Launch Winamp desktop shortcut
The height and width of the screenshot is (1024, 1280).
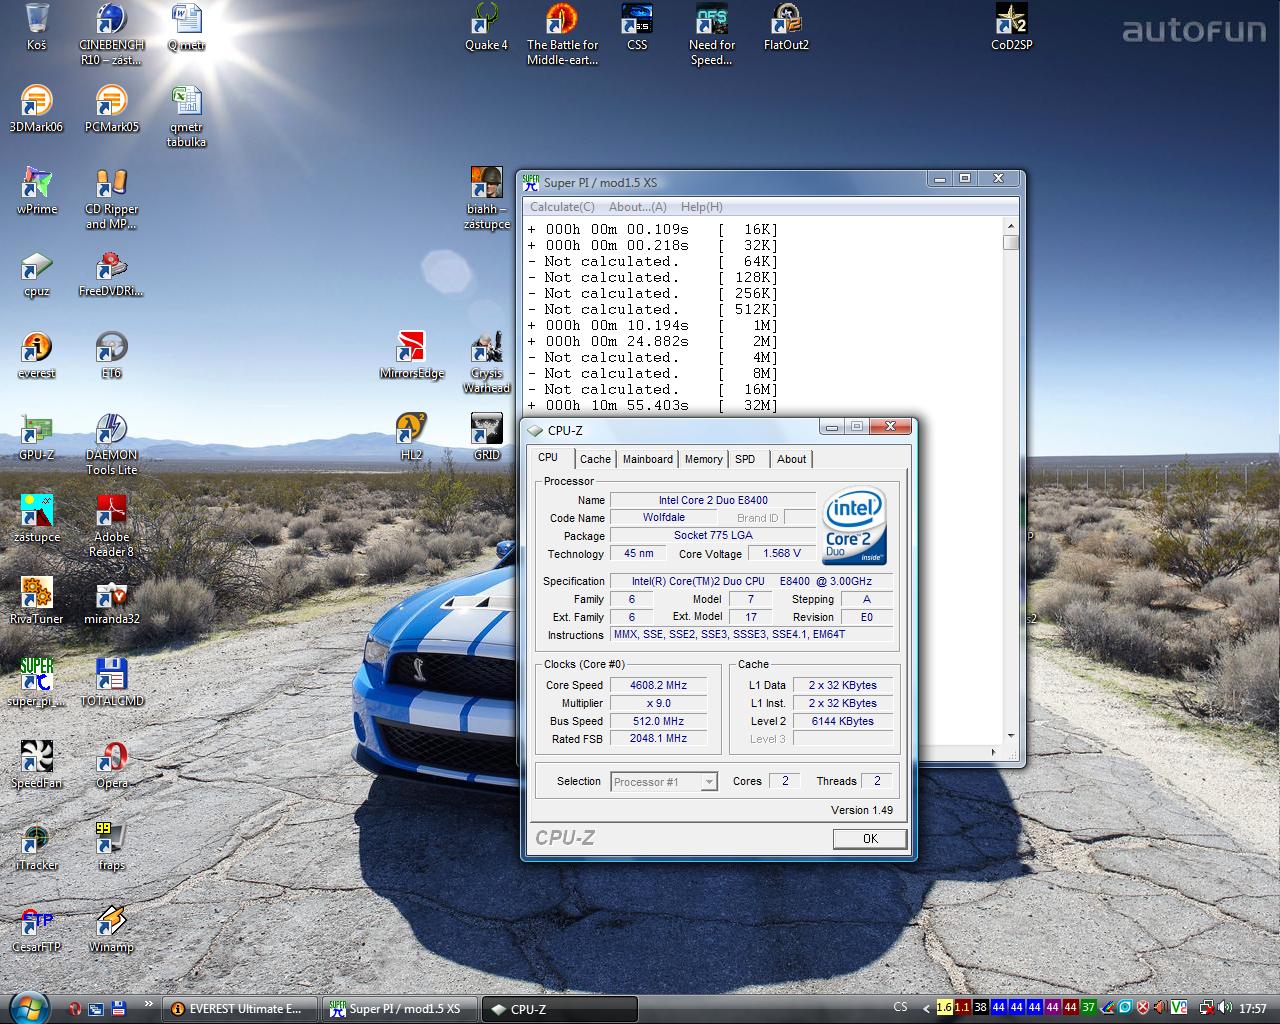(111, 928)
